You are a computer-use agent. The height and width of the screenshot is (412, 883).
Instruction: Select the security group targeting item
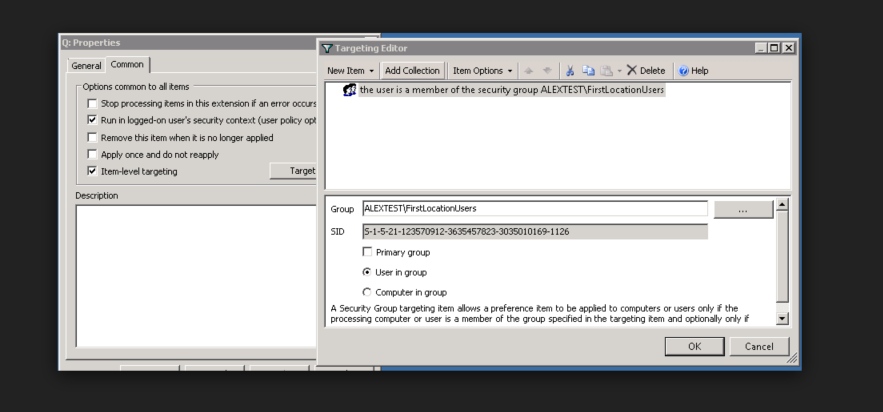click(511, 90)
